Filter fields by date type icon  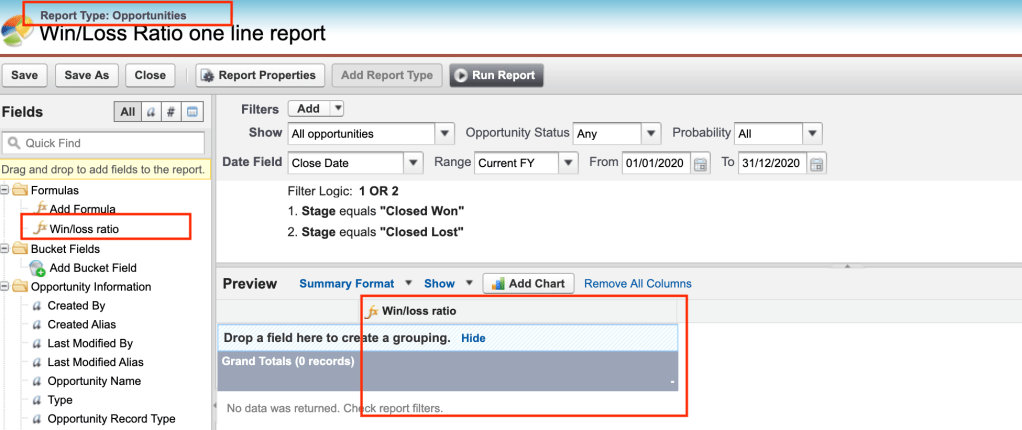click(193, 112)
